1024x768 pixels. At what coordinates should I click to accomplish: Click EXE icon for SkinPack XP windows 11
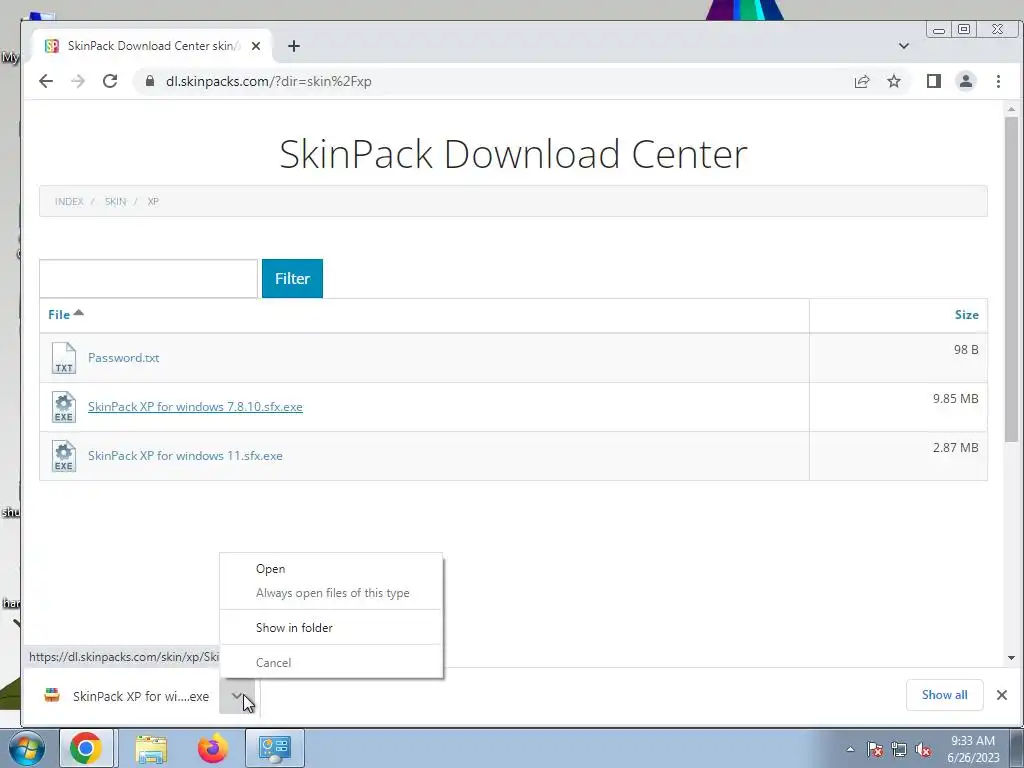click(x=63, y=456)
